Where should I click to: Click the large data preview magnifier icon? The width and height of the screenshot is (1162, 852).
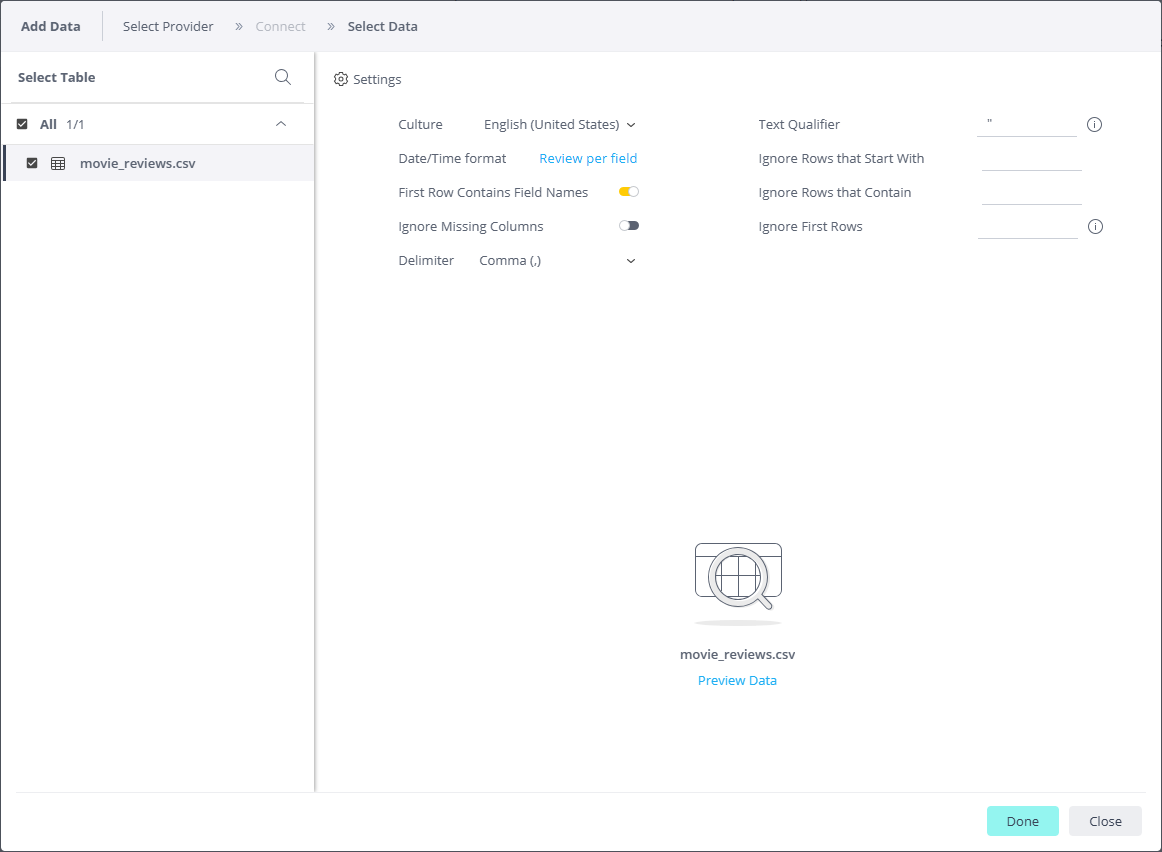tap(738, 577)
